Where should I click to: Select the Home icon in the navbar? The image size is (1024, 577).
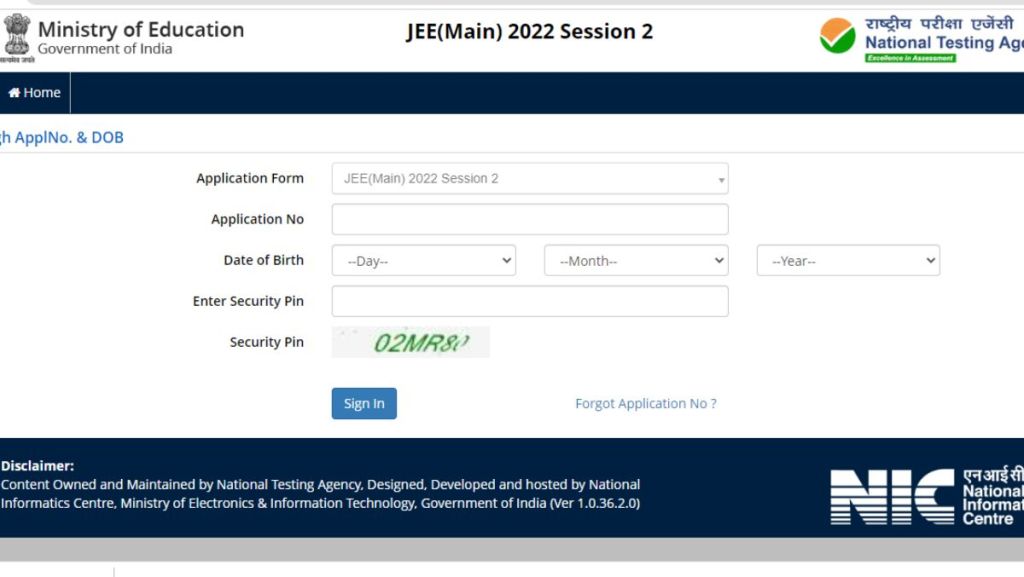[x=13, y=92]
